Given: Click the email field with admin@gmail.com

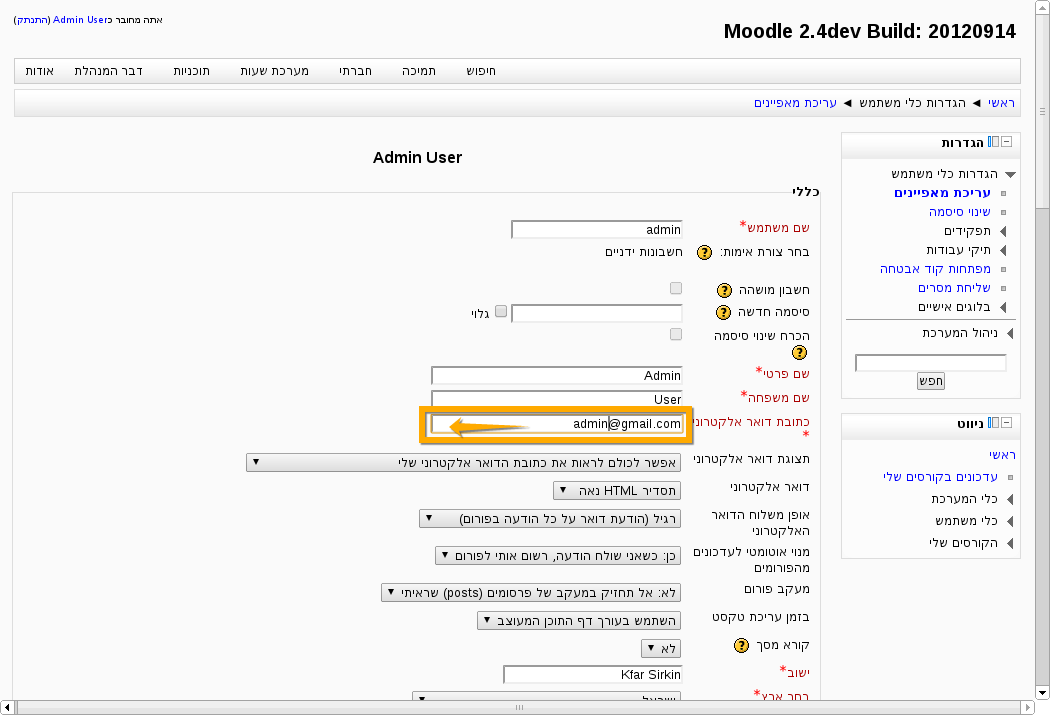Looking at the screenshot, I should [x=556, y=424].
